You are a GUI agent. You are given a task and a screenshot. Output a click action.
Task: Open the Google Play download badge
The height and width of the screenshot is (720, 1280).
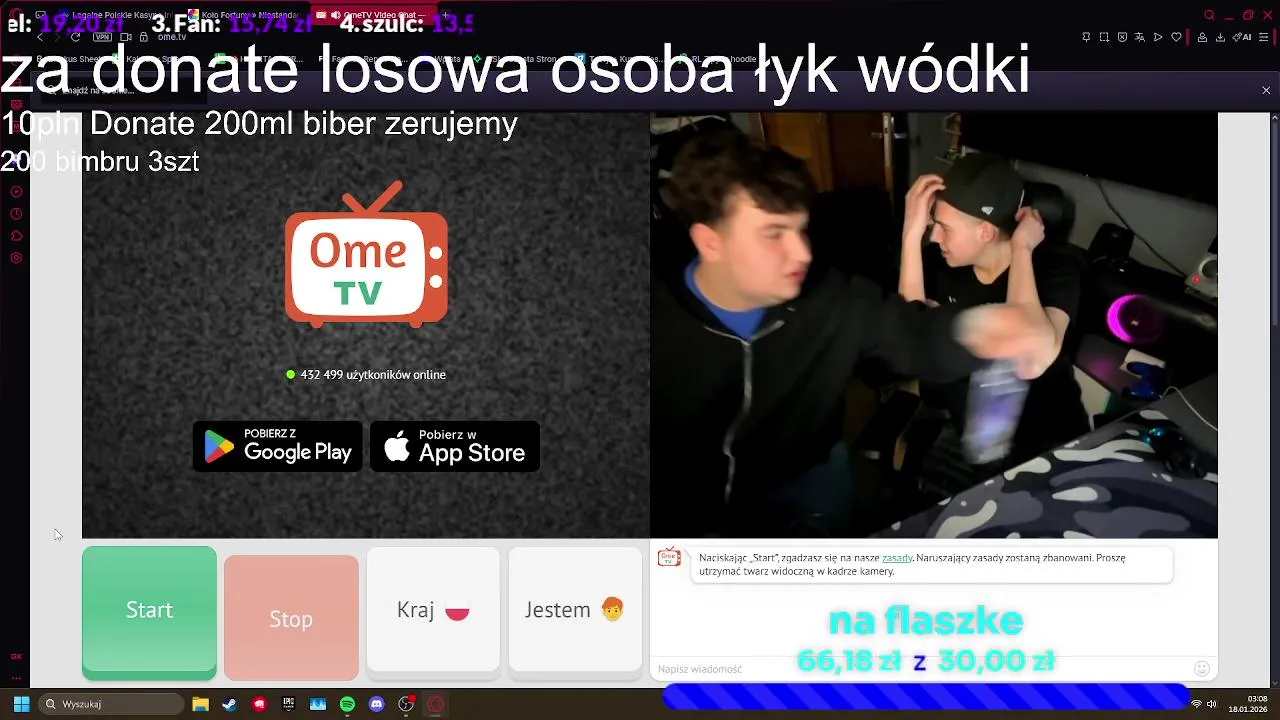pos(277,447)
